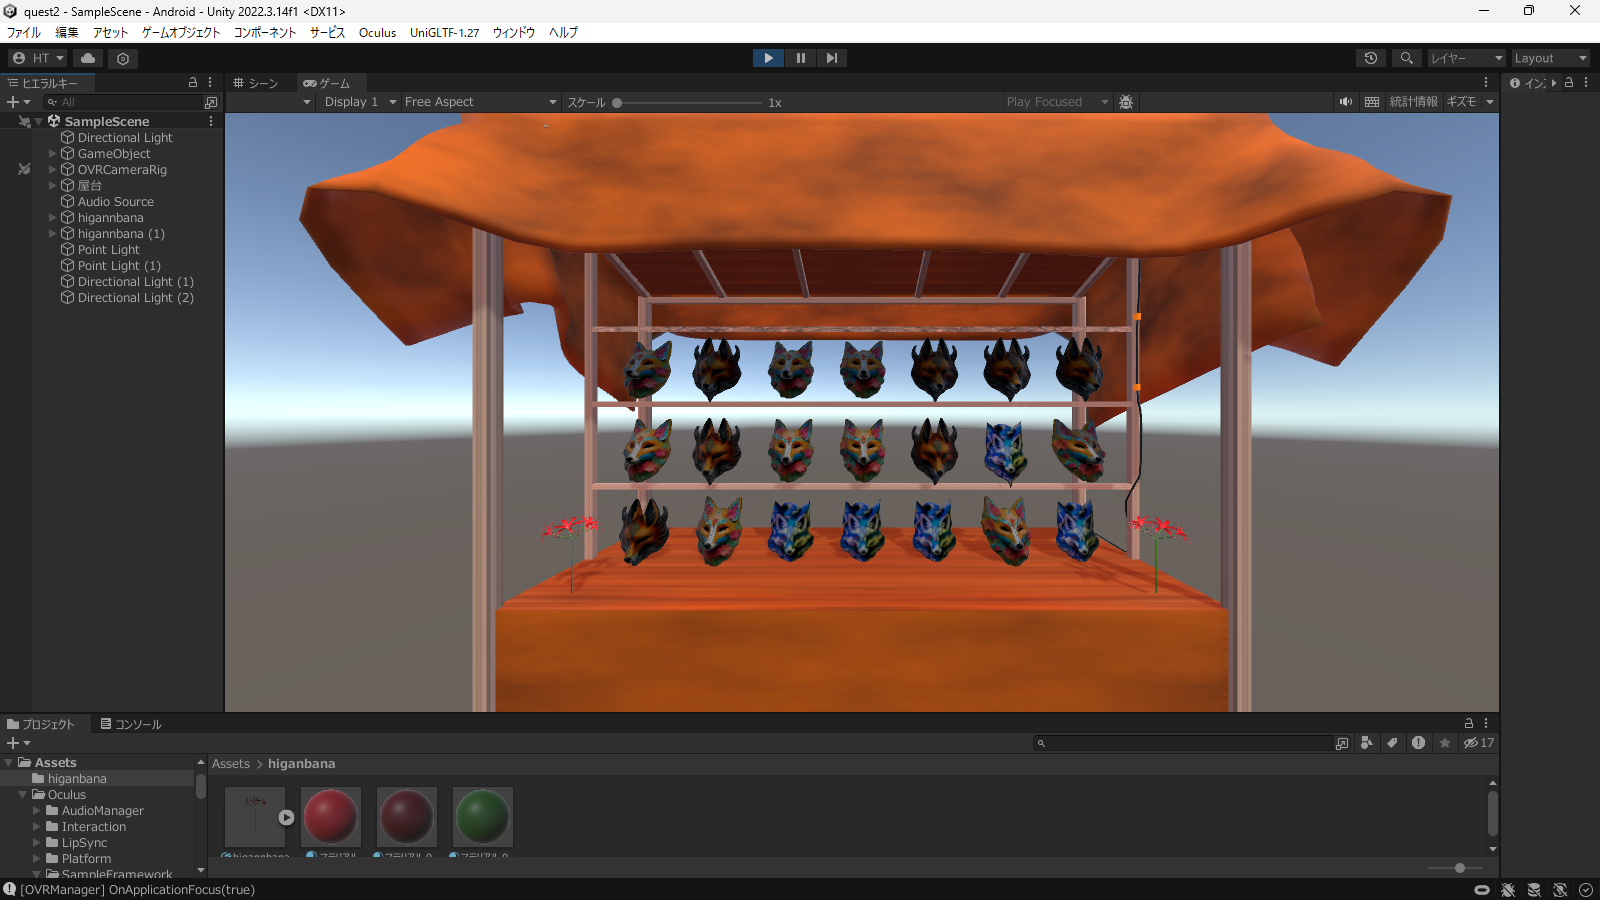Viewport: 1600px width, 900px height.
Task: Toggle the Gizmos (ギズモ) button
Action: 1461,102
